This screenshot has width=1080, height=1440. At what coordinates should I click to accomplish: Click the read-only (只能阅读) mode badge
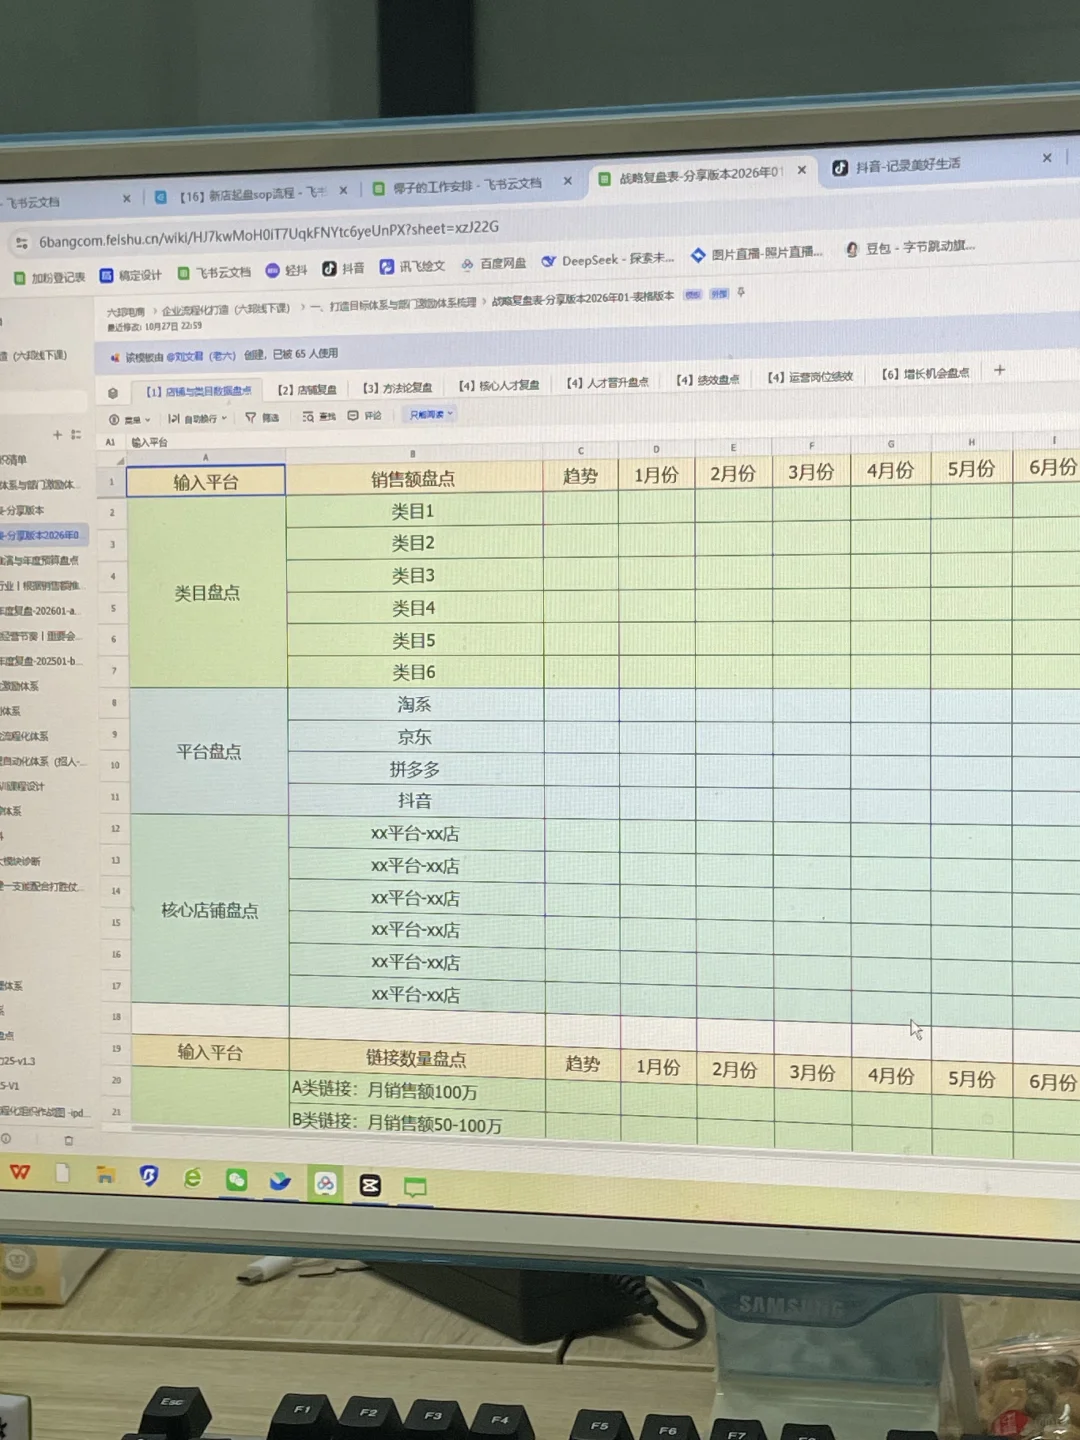point(428,414)
